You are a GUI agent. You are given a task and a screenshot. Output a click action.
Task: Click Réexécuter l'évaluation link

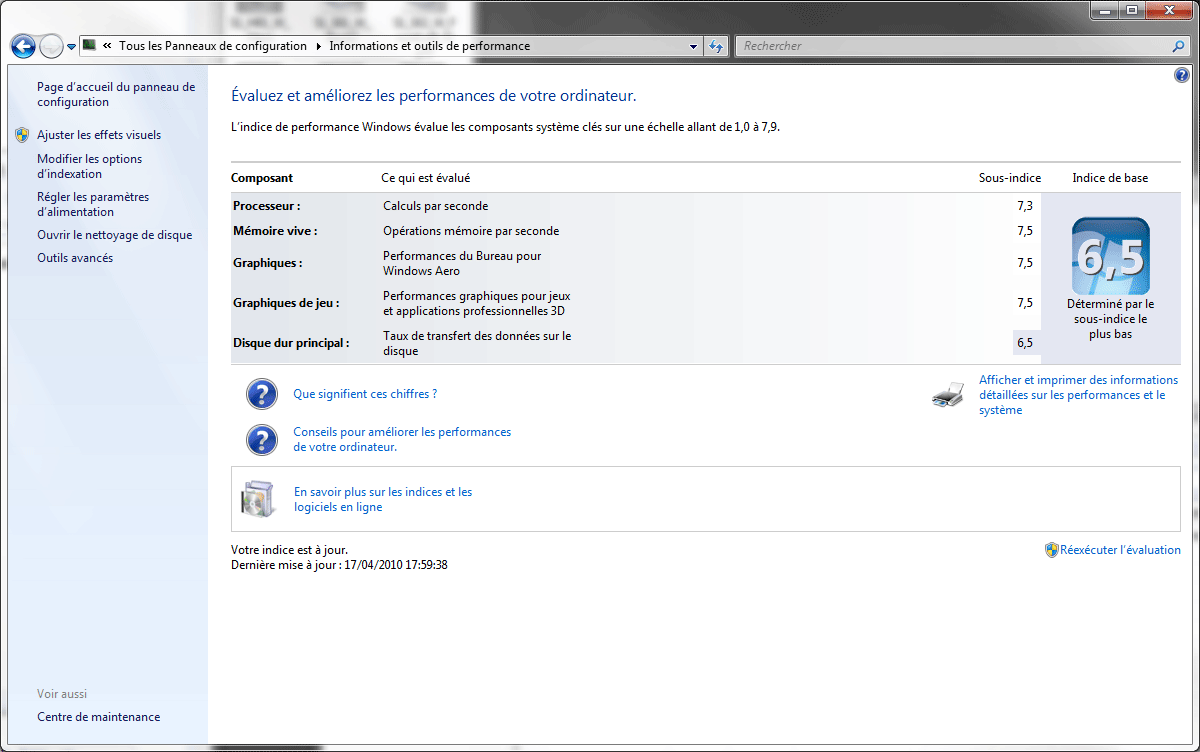click(1120, 550)
